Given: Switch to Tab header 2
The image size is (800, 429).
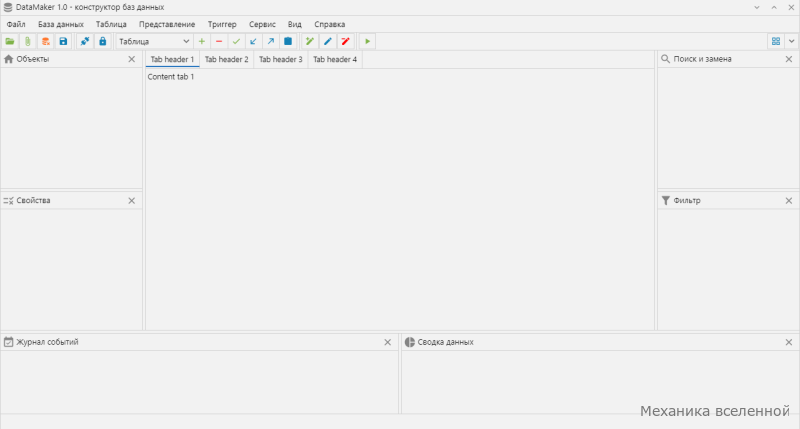Looking at the screenshot, I should [227, 59].
